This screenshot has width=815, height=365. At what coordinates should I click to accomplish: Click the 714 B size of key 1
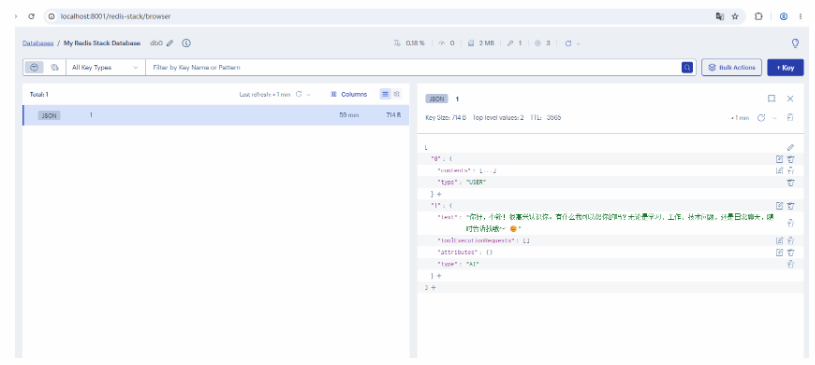(393, 115)
